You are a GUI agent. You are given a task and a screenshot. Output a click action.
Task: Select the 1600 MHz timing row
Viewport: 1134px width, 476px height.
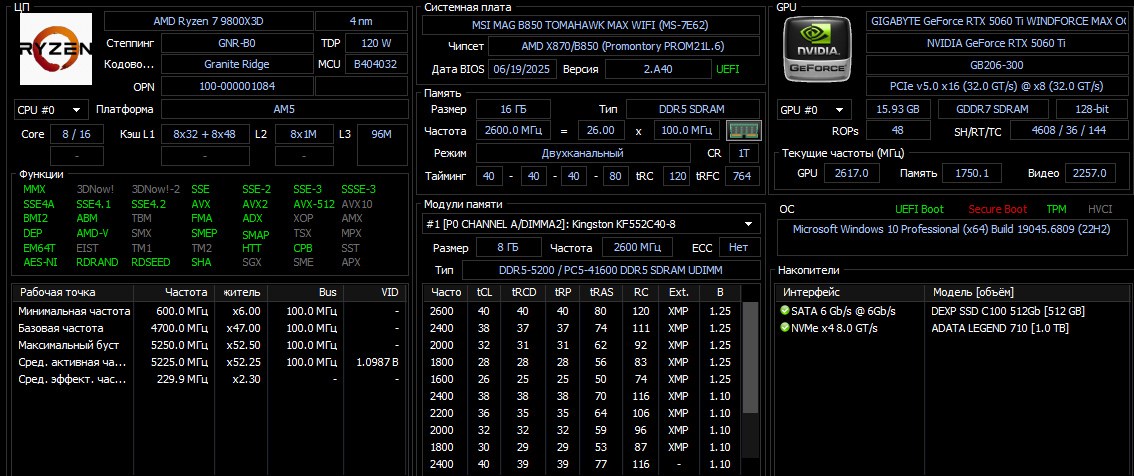(581, 379)
